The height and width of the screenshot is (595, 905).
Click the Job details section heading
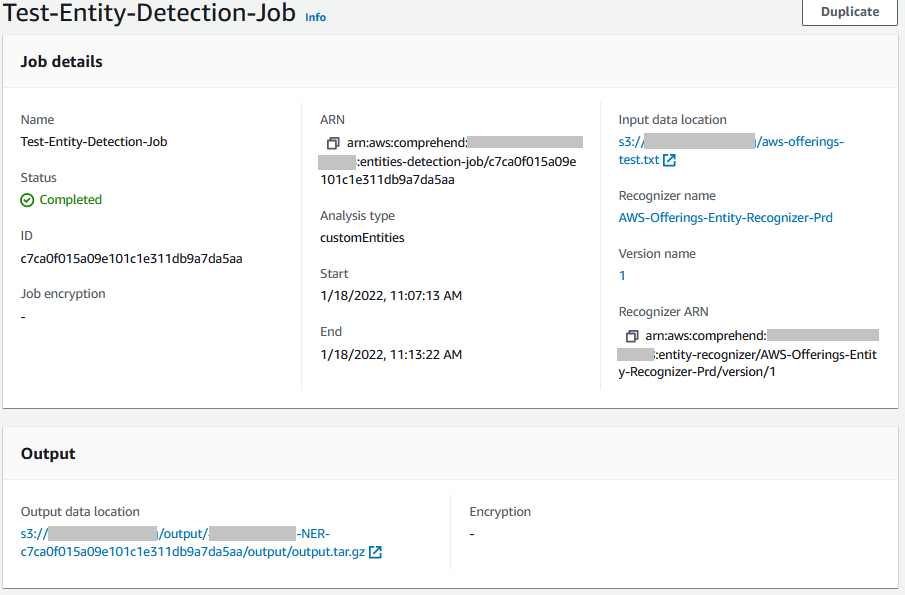pos(62,62)
